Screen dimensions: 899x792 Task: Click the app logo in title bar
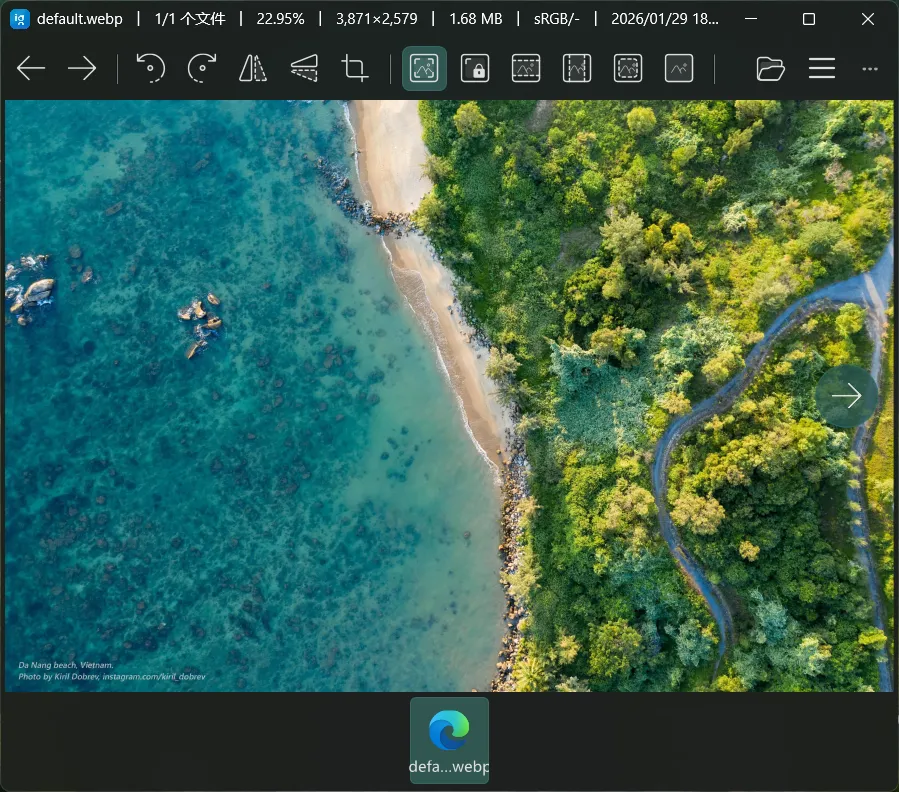pos(19,19)
